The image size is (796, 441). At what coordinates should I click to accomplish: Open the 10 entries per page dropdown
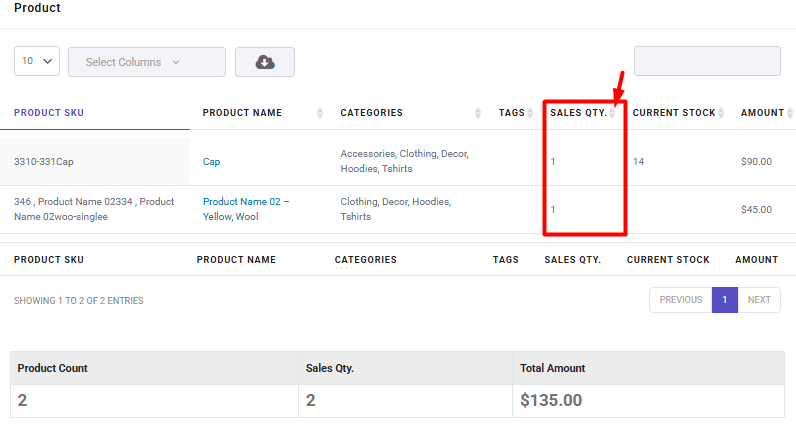tap(37, 61)
